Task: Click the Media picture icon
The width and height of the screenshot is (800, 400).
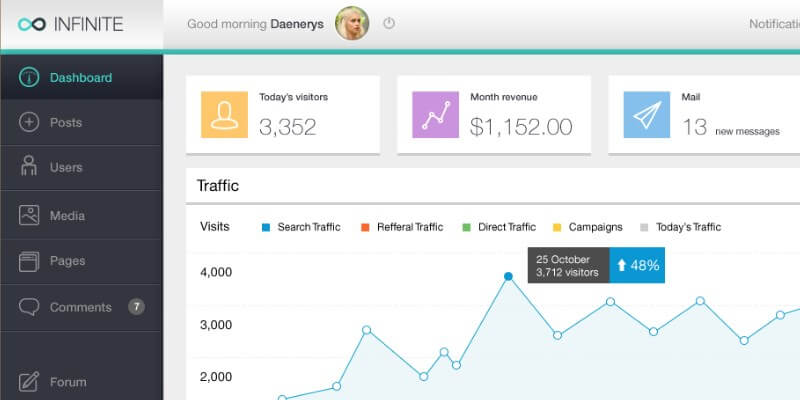Action: [x=29, y=215]
